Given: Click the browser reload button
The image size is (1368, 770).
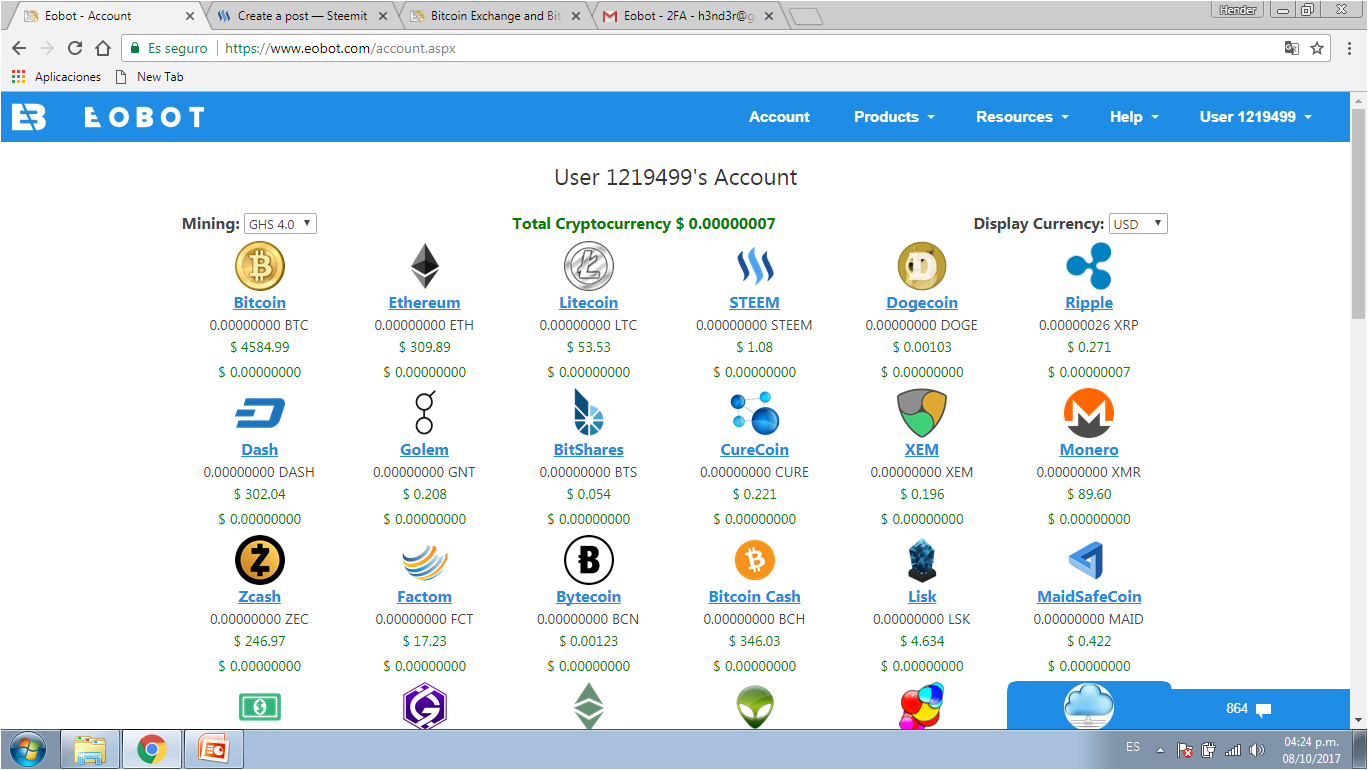Looking at the screenshot, I should (75, 48).
